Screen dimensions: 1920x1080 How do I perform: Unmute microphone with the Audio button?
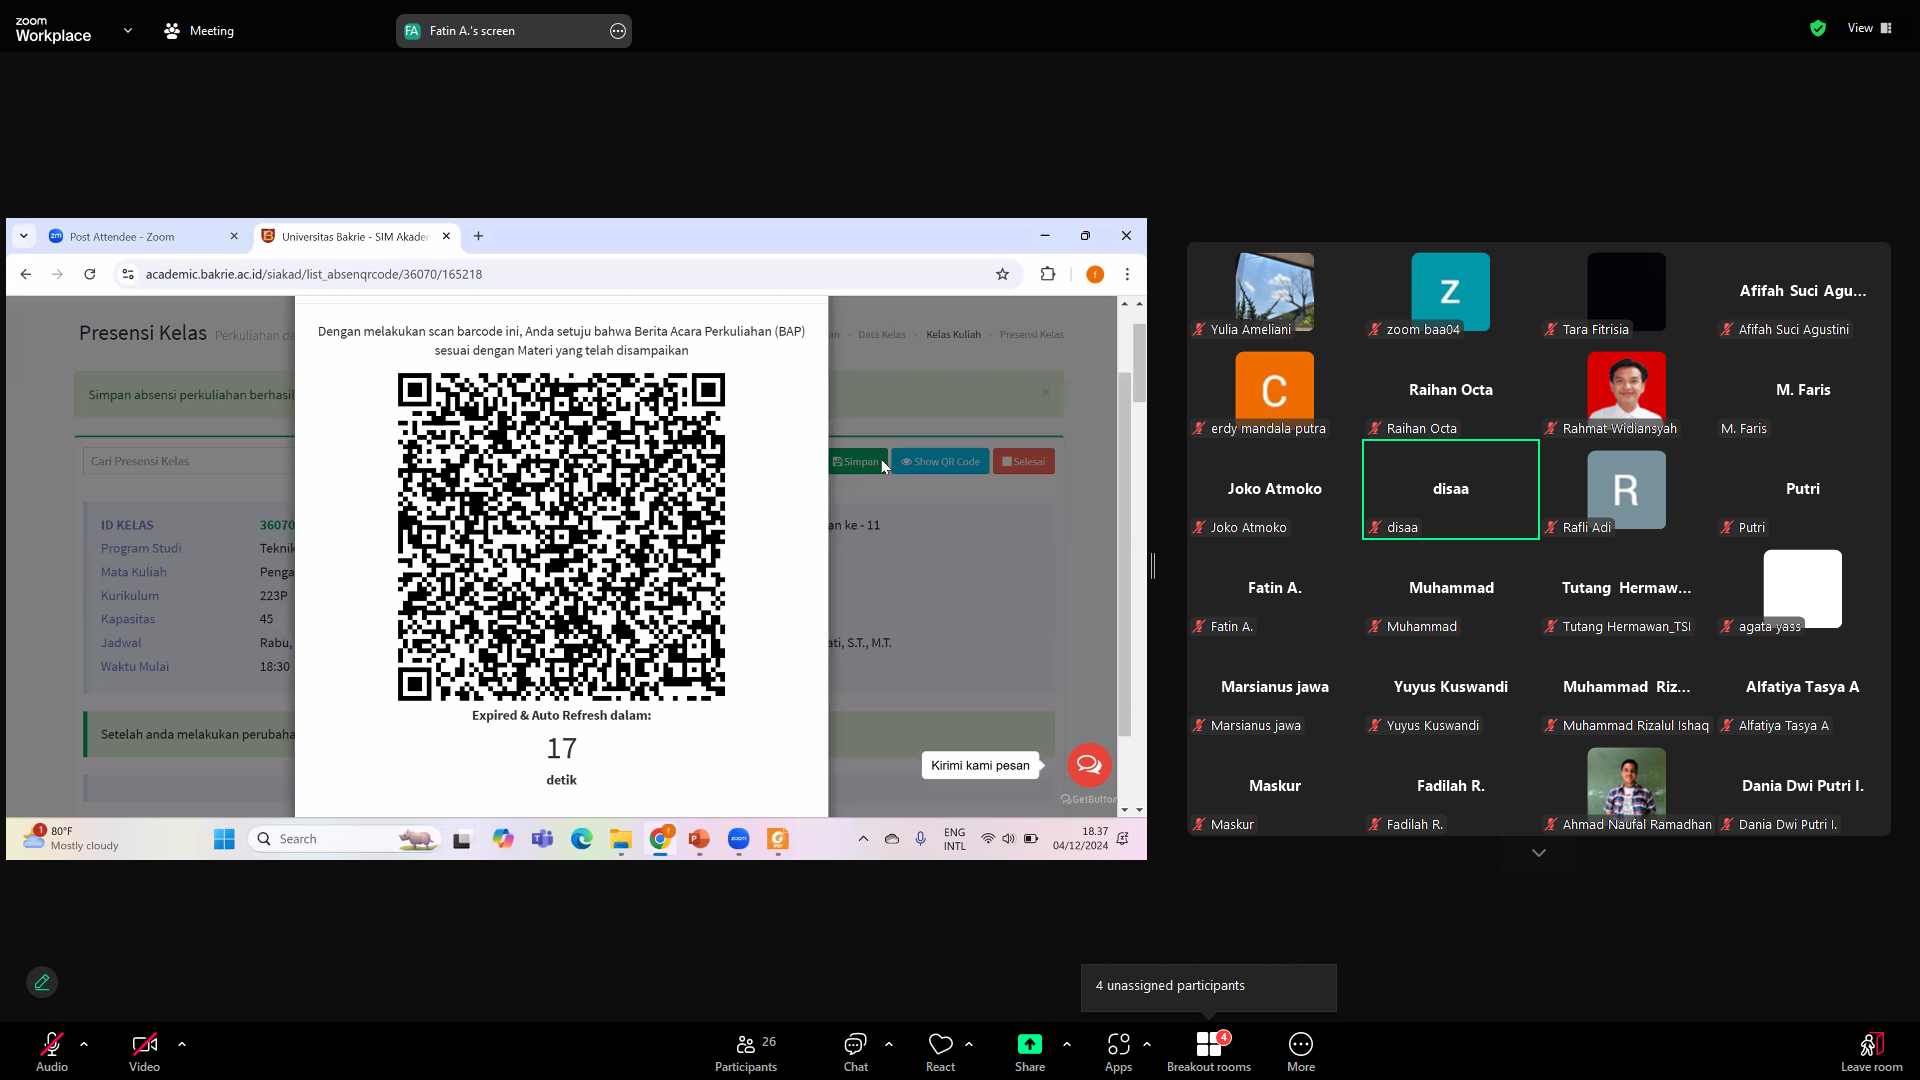click(52, 1051)
